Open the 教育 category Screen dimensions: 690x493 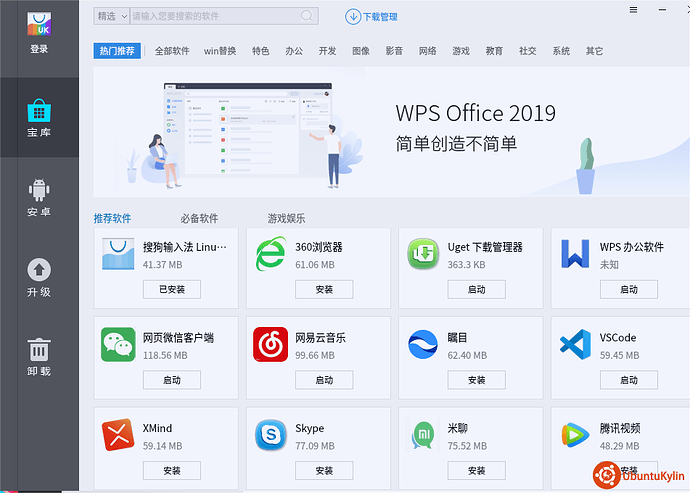(x=494, y=51)
